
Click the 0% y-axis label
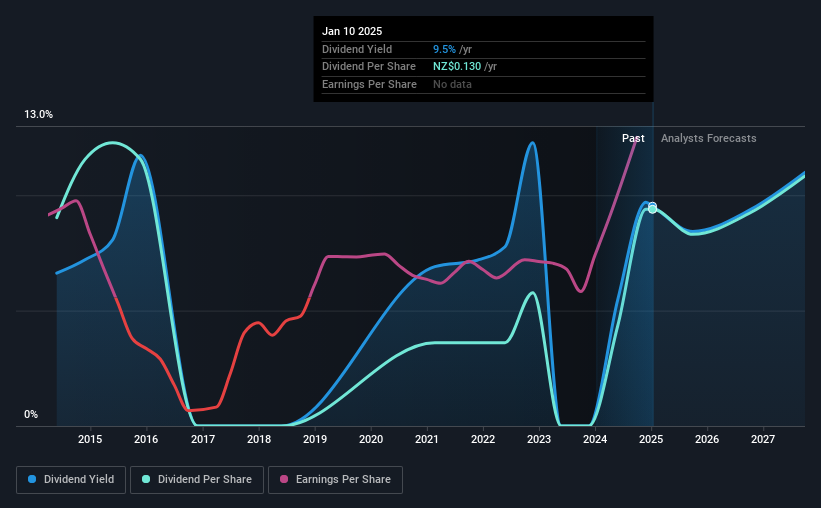tap(31, 414)
